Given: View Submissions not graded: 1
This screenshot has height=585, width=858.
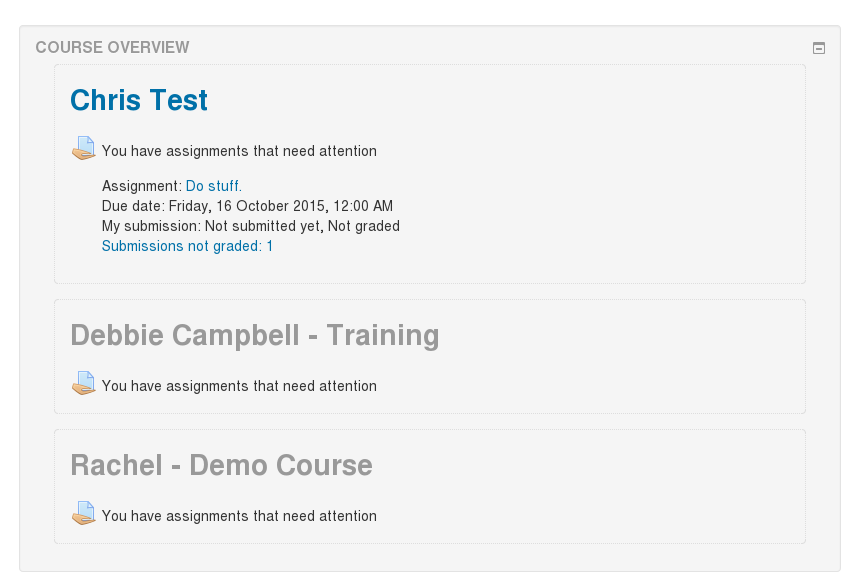Looking at the screenshot, I should point(187,246).
